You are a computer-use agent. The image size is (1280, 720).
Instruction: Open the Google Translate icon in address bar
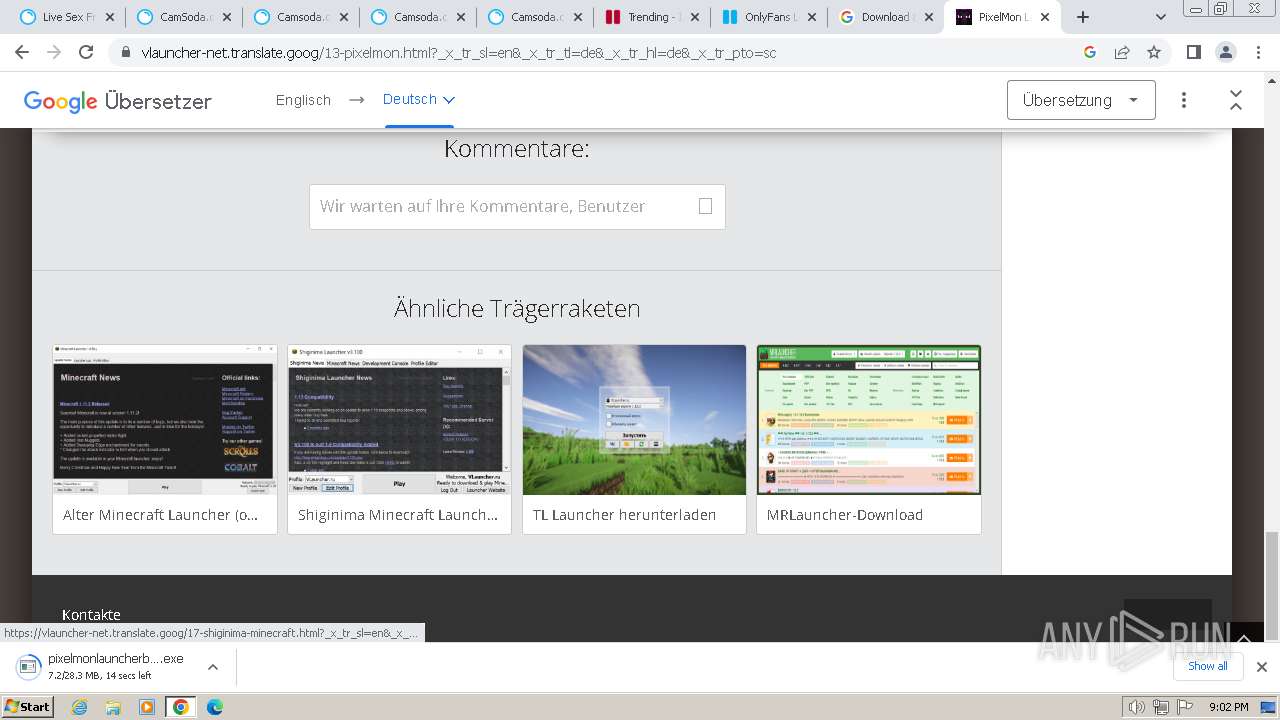click(x=1090, y=53)
